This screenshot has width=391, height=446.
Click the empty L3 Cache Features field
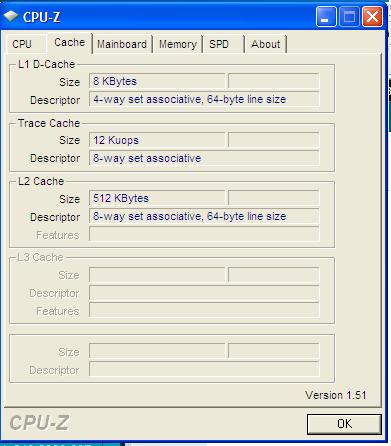[x=204, y=311]
